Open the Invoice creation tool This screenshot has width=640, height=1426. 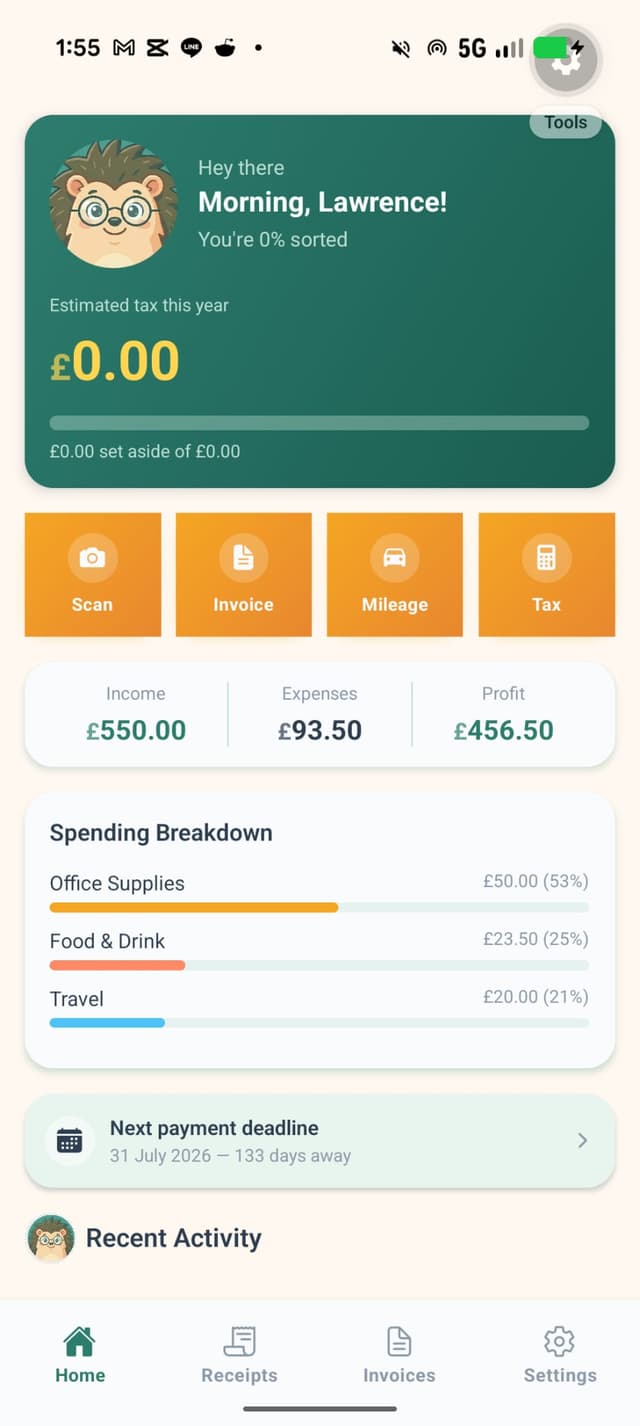pos(243,574)
